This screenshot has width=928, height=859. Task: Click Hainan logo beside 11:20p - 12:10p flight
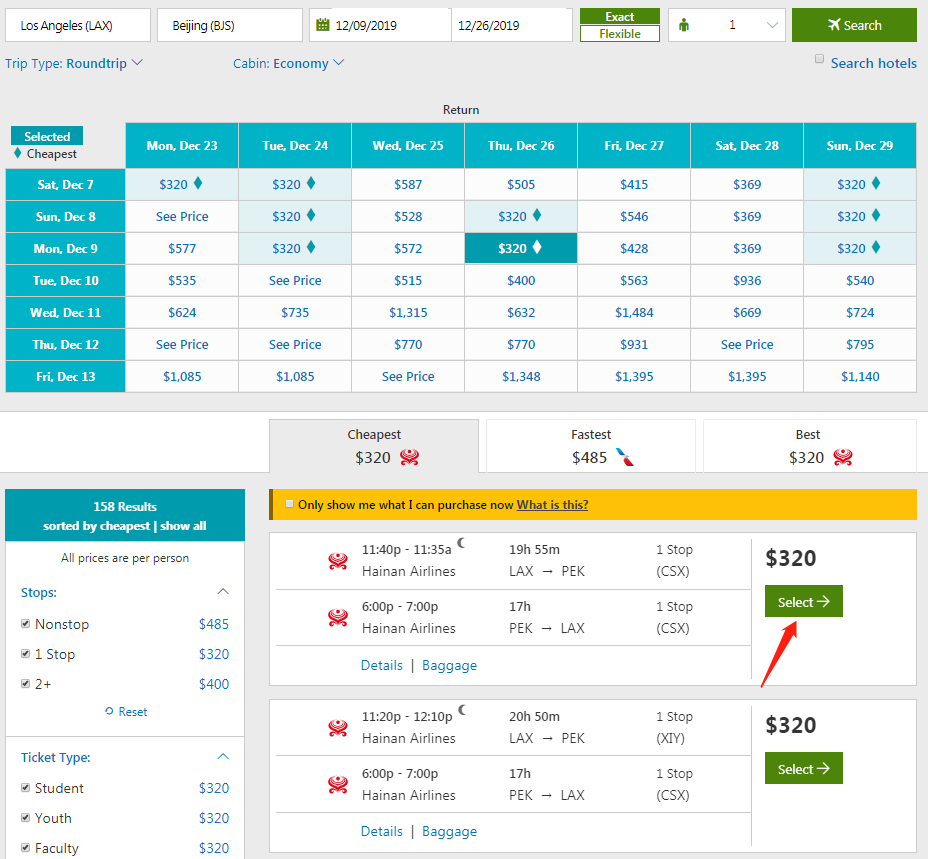[338, 728]
